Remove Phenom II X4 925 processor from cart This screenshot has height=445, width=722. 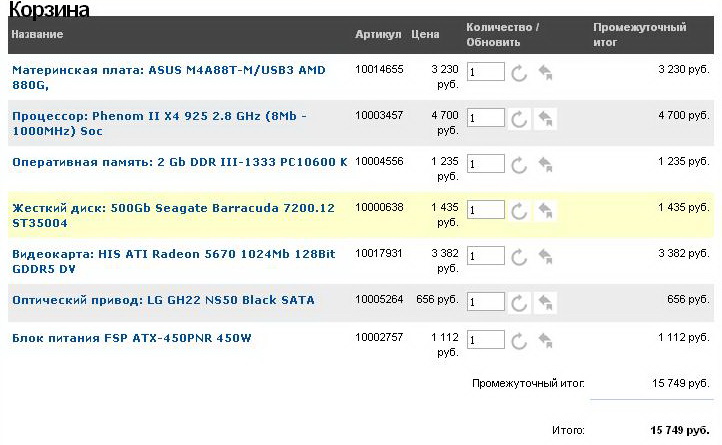click(545, 119)
